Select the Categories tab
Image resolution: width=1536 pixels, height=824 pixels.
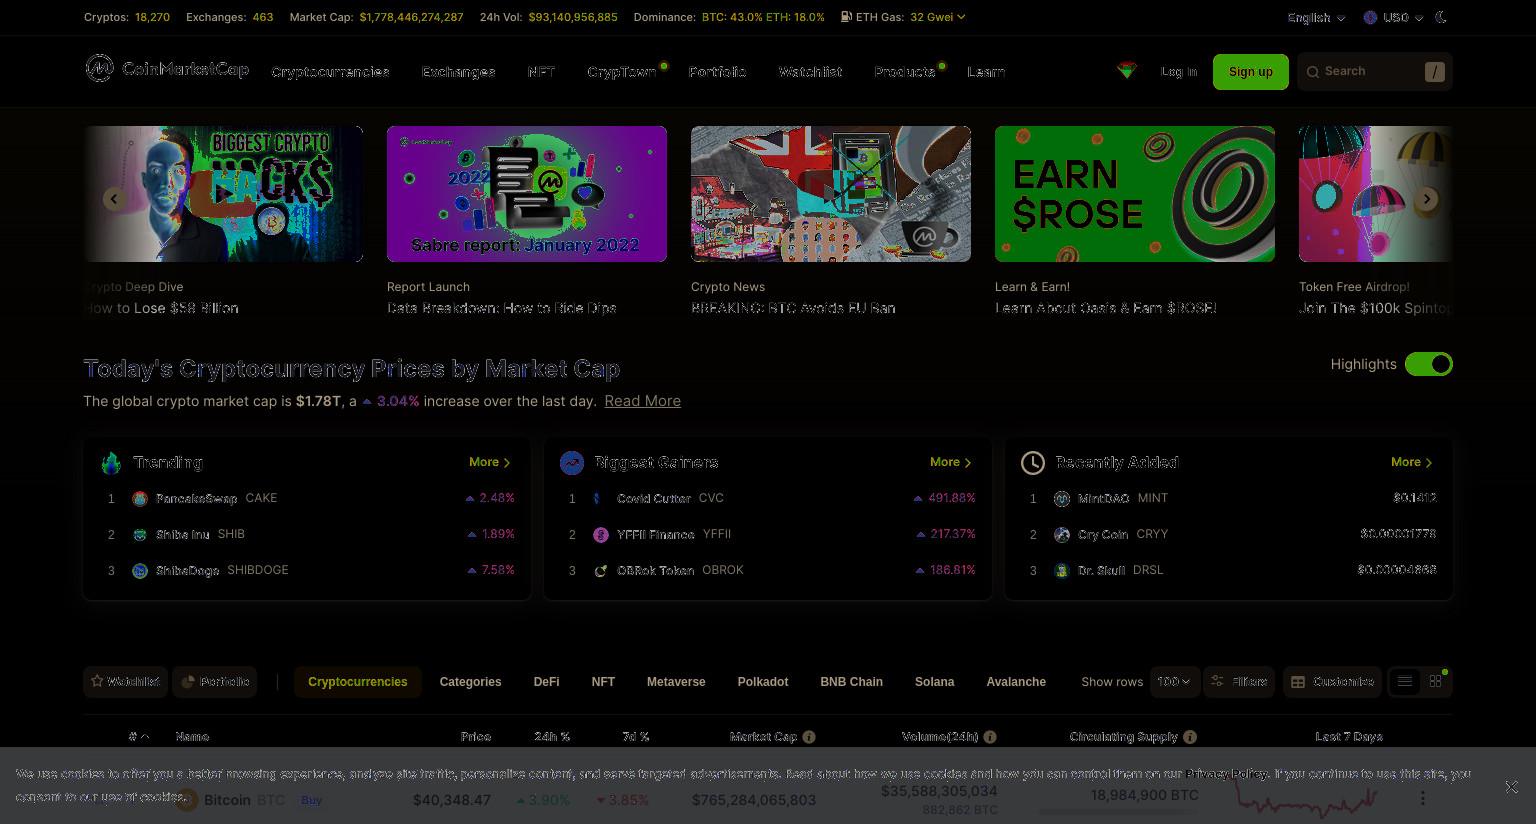[470, 682]
